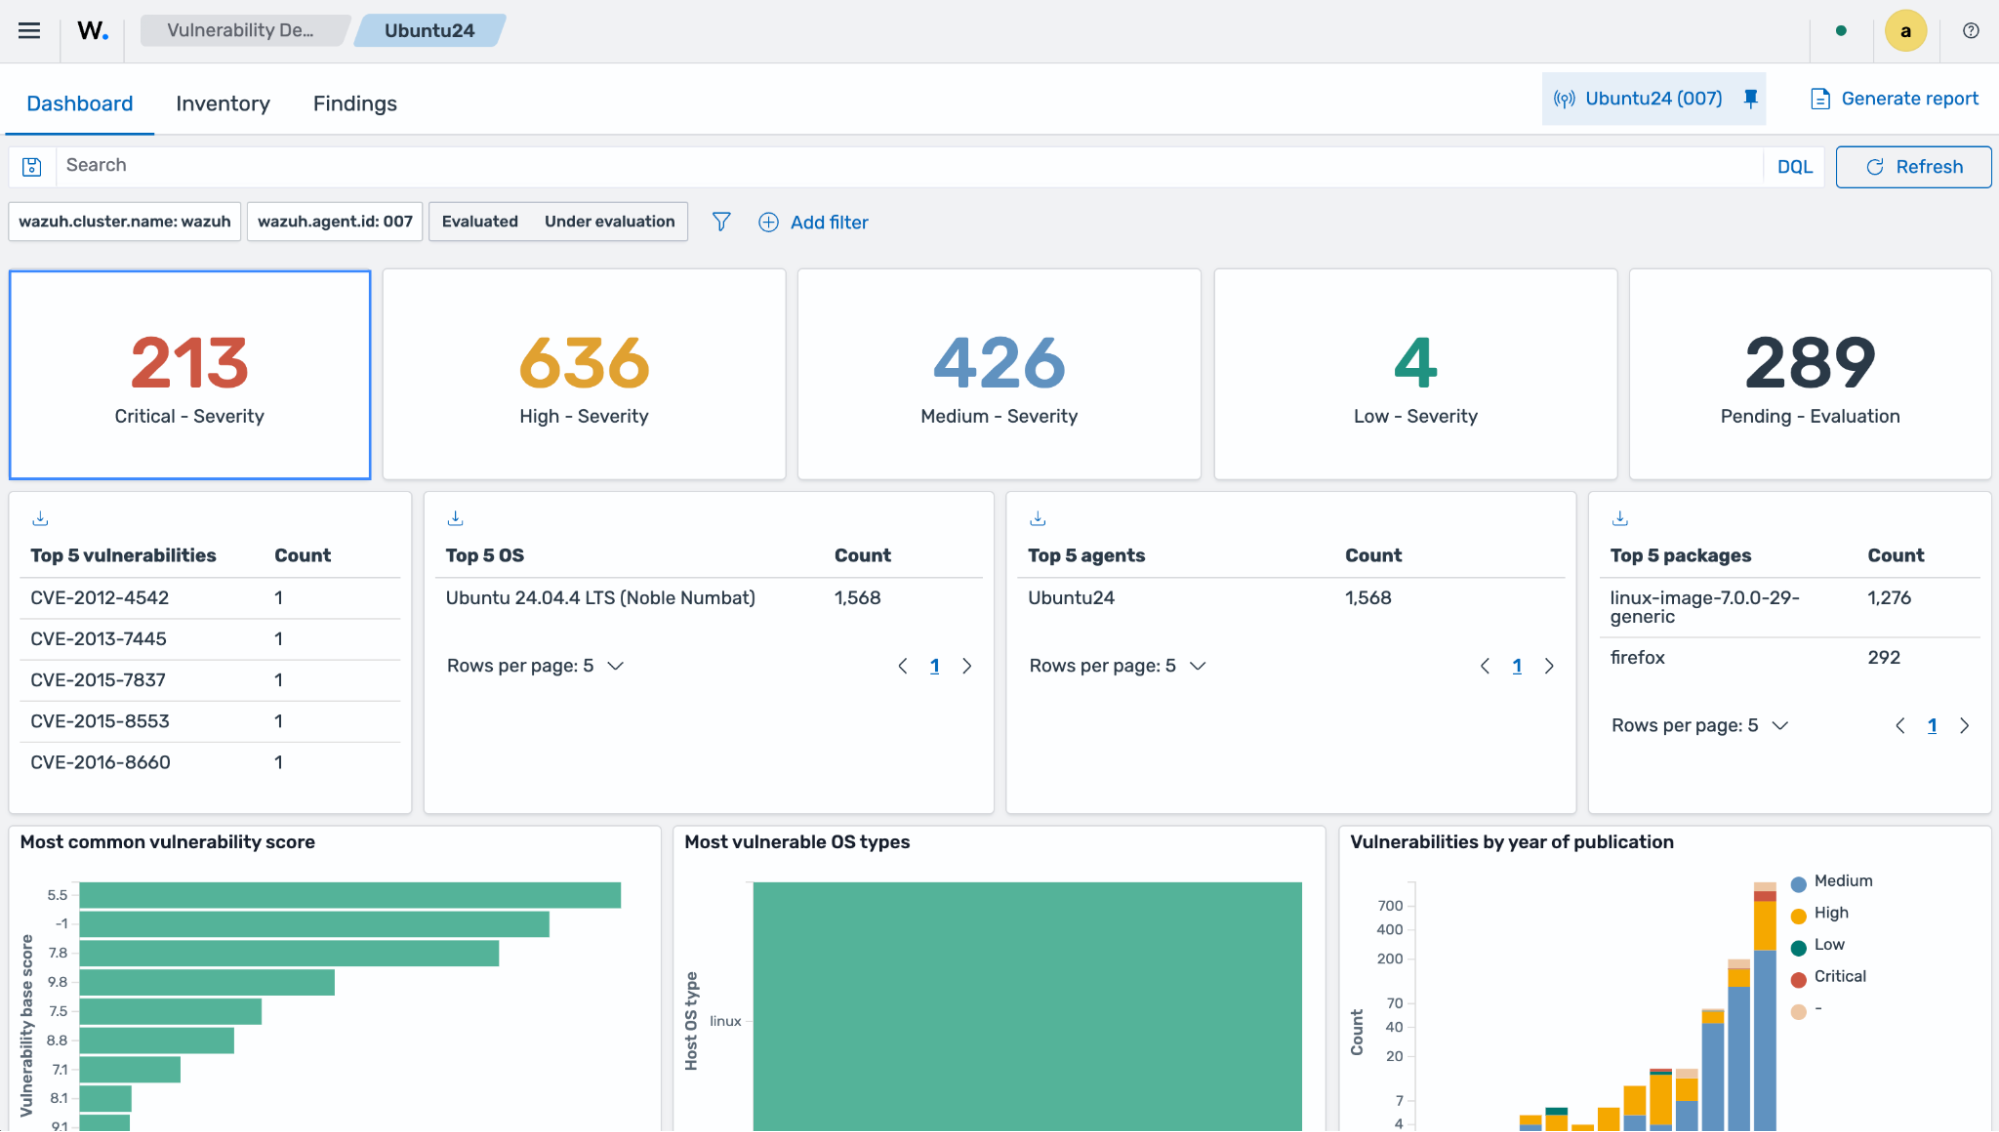Download Top 5 packages table as CSV

tap(1620, 518)
